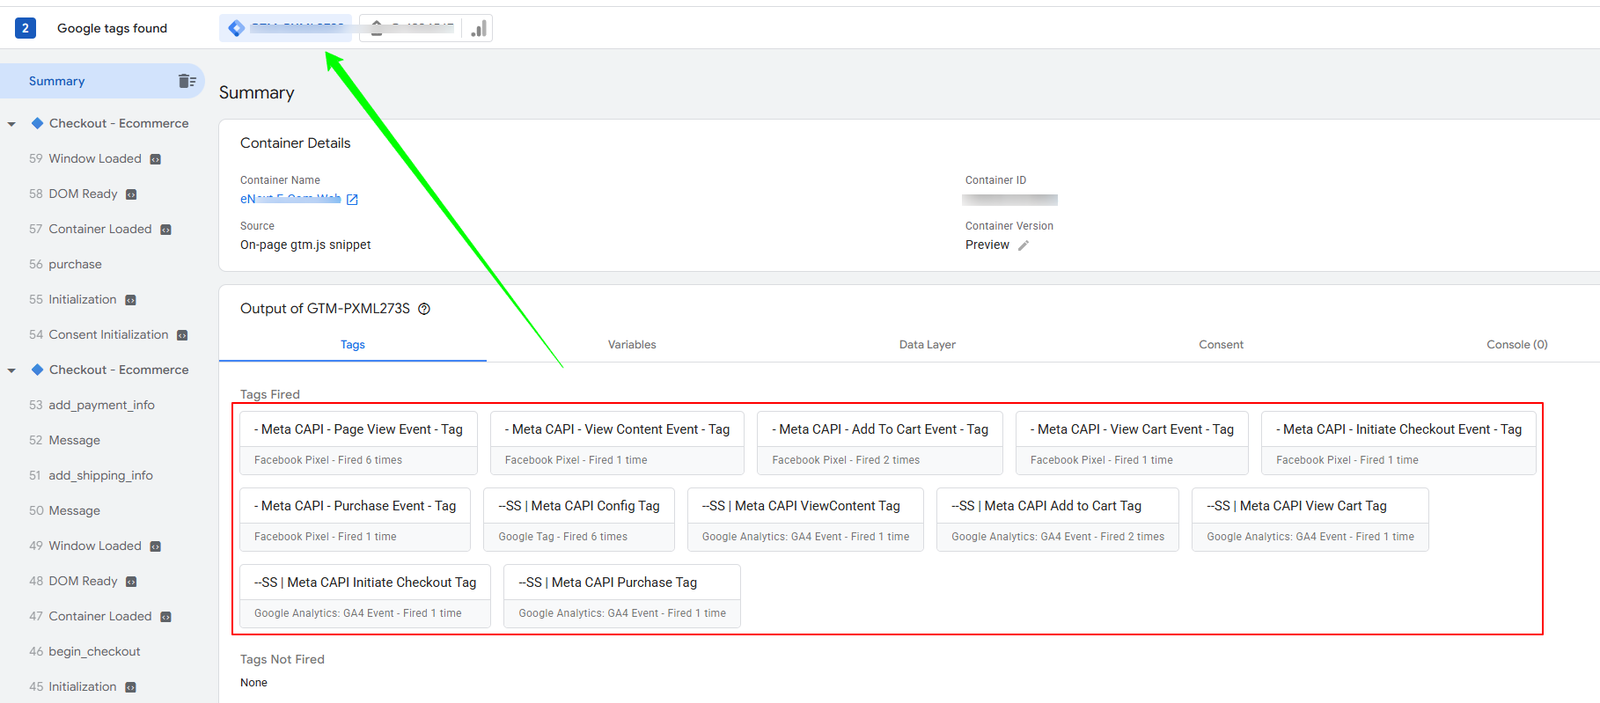Open --SS | Meta CAPI Initiate Checkout Tag card
1600x703 pixels.
click(x=365, y=597)
